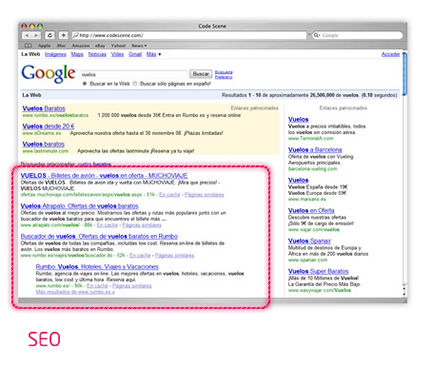Open the Imágenes tab link
The height and width of the screenshot is (367, 433).
55,54
